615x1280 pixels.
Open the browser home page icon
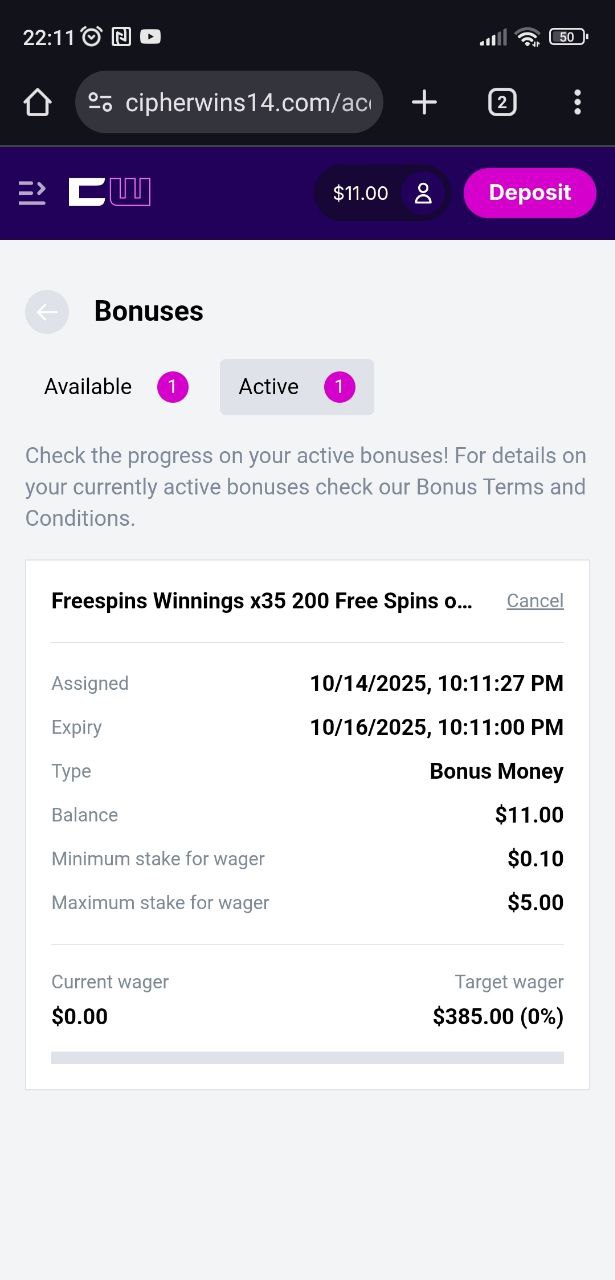[x=37, y=102]
